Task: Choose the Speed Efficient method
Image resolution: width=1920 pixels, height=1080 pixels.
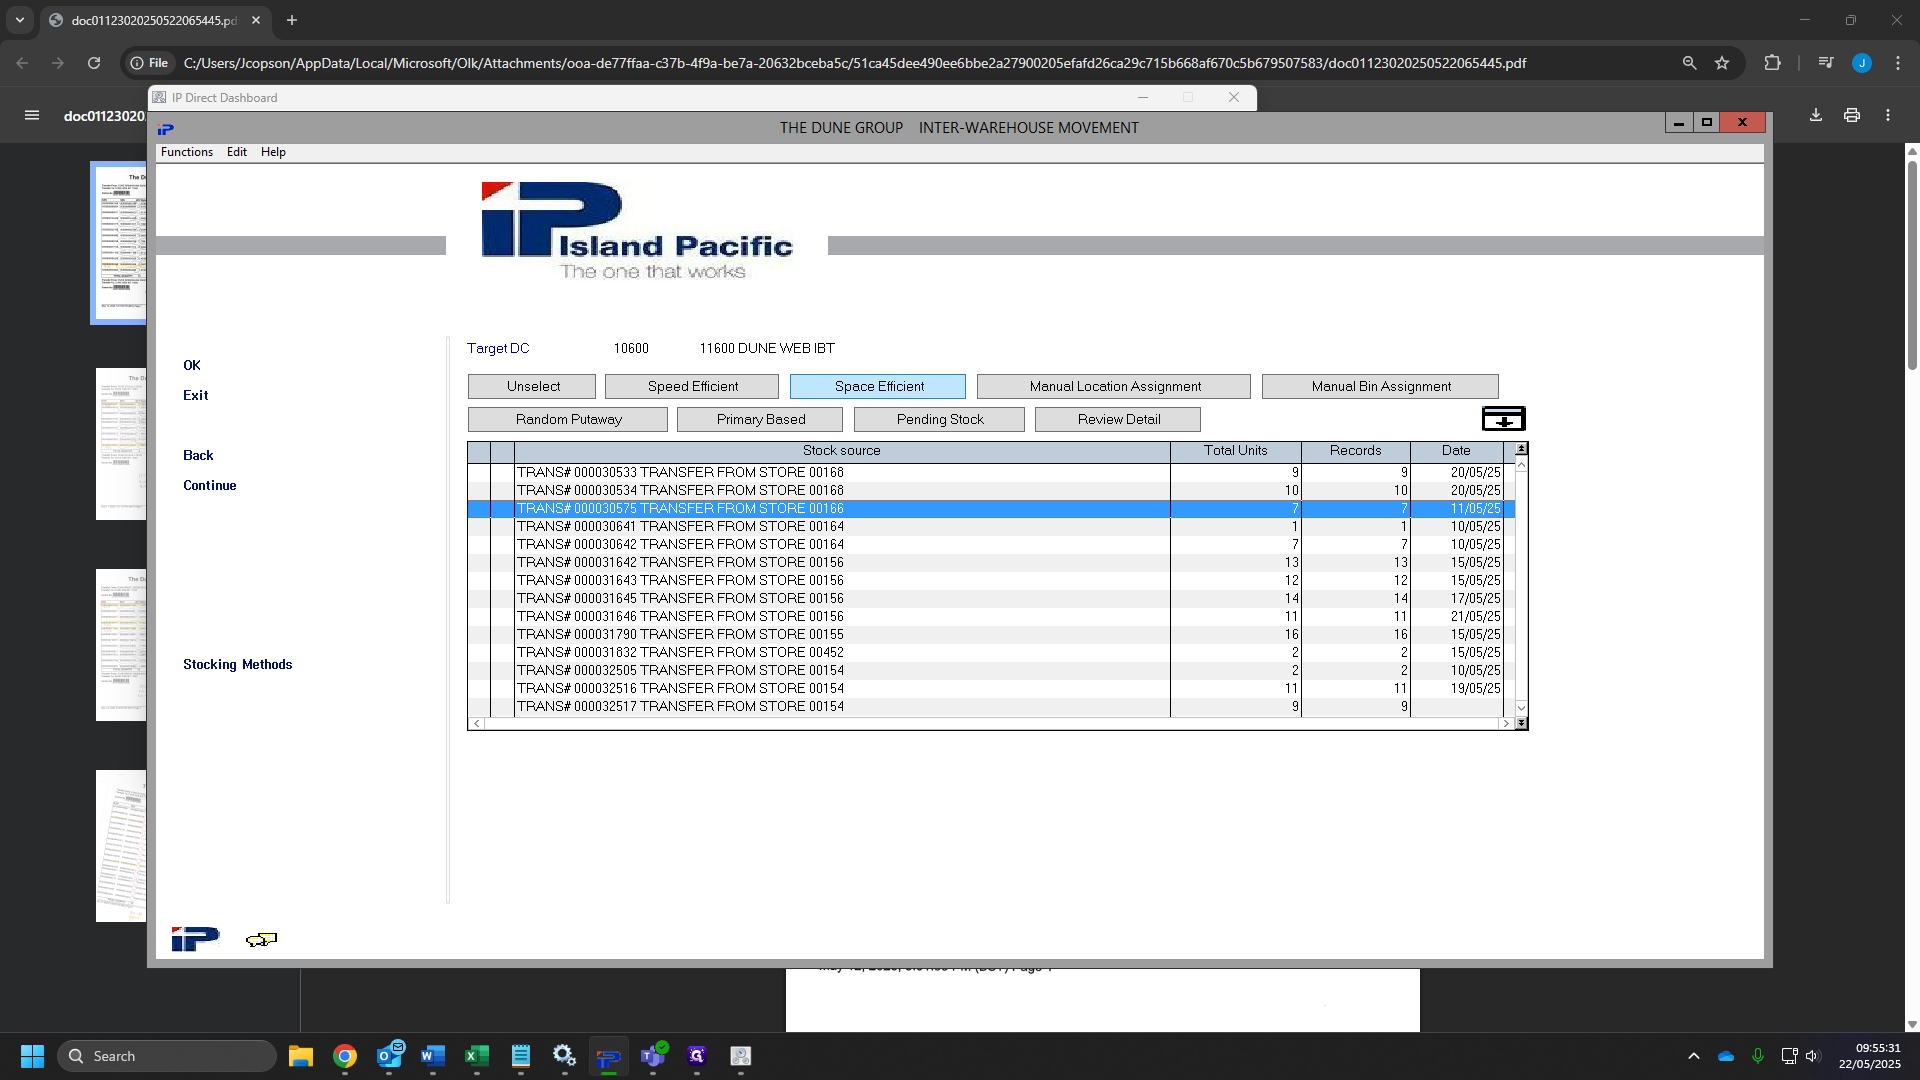Action: click(692, 386)
